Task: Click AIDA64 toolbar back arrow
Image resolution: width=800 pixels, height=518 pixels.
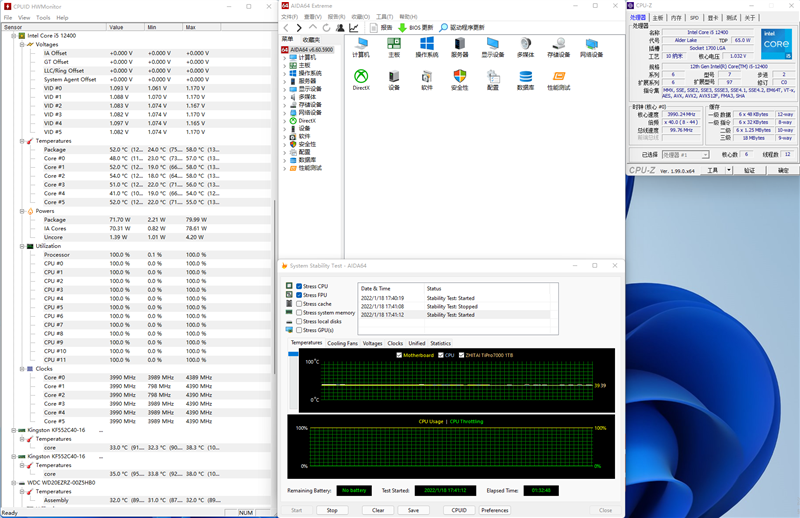Action: [286, 28]
